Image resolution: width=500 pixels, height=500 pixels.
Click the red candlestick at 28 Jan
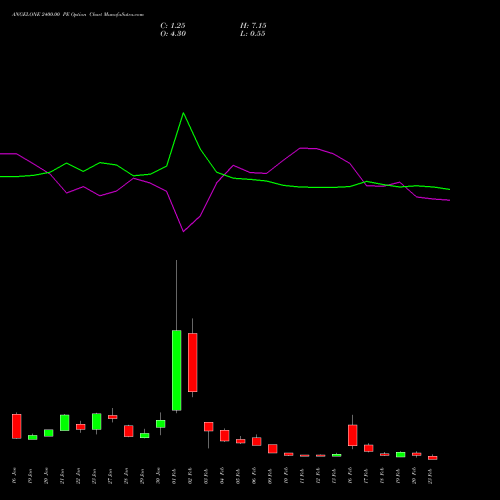click(129, 431)
